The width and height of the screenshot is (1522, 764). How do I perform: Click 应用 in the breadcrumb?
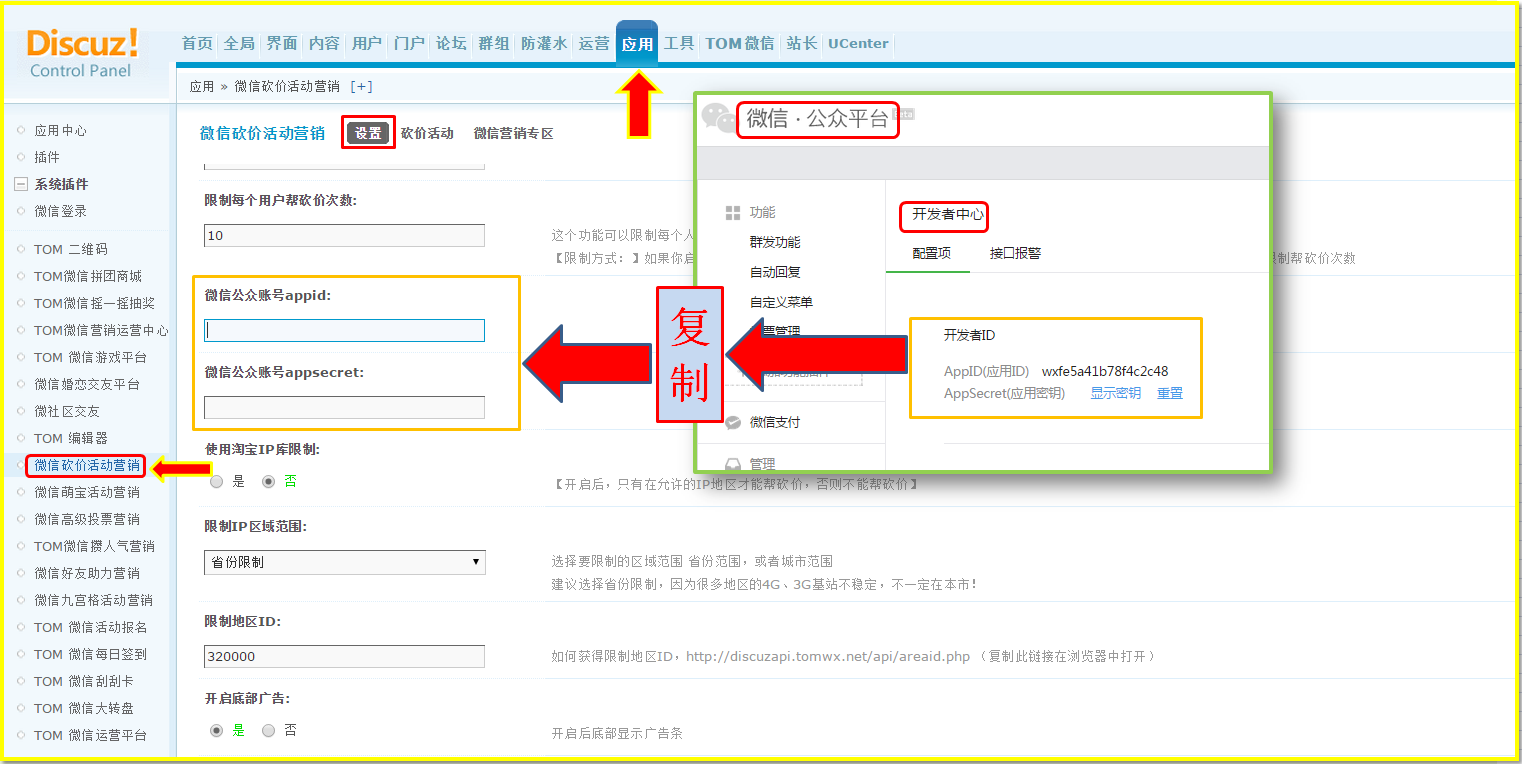point(202,87)
